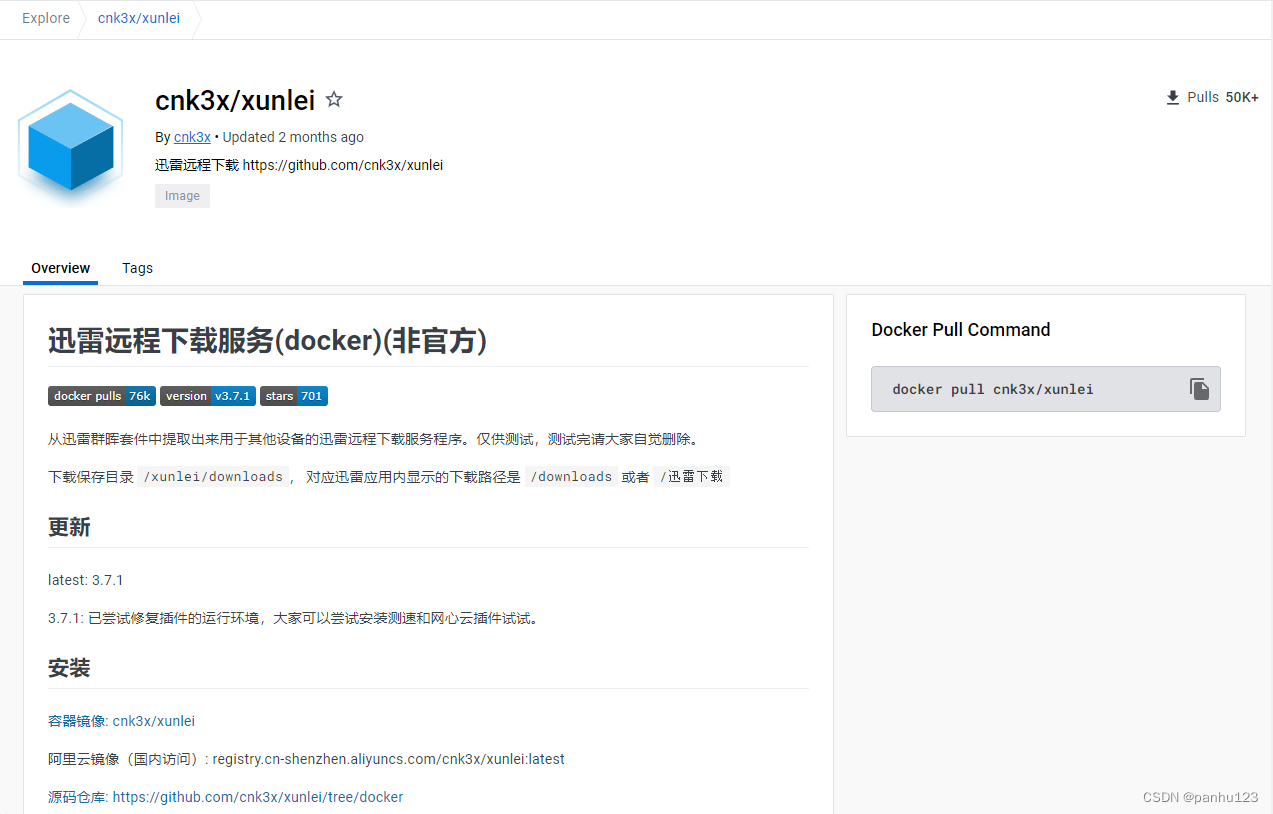Open the docker pulls 76k badge
Viewport: 1273px width, 814px height.
101,396
